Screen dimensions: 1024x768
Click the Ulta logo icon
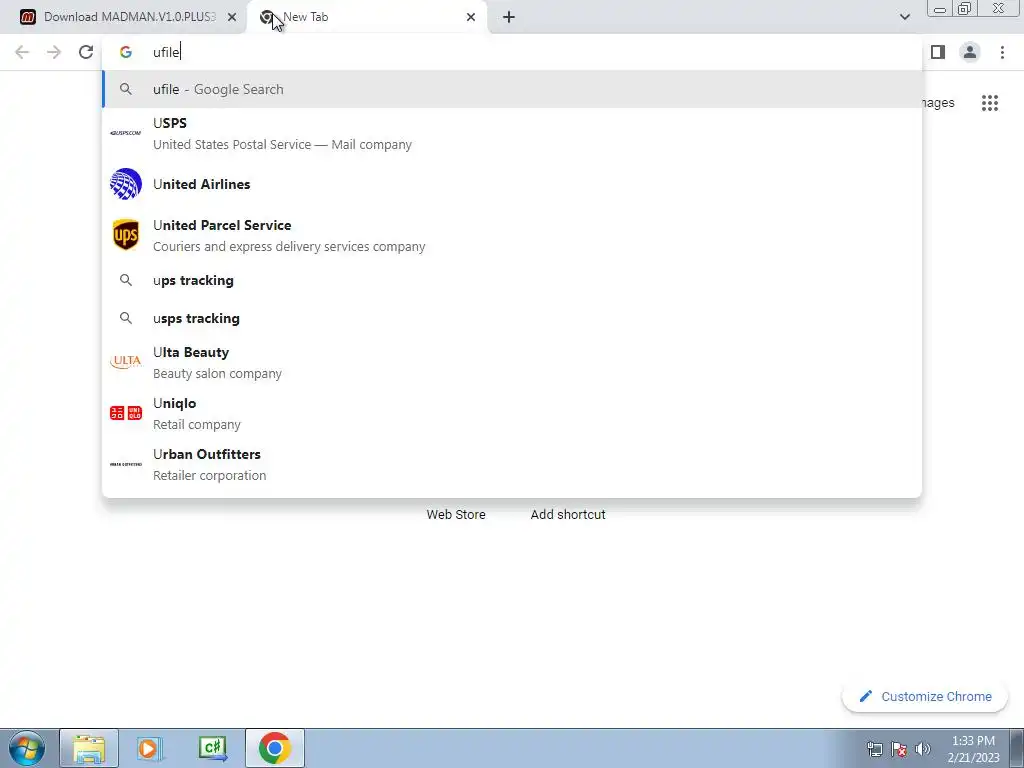pos(126,361)
